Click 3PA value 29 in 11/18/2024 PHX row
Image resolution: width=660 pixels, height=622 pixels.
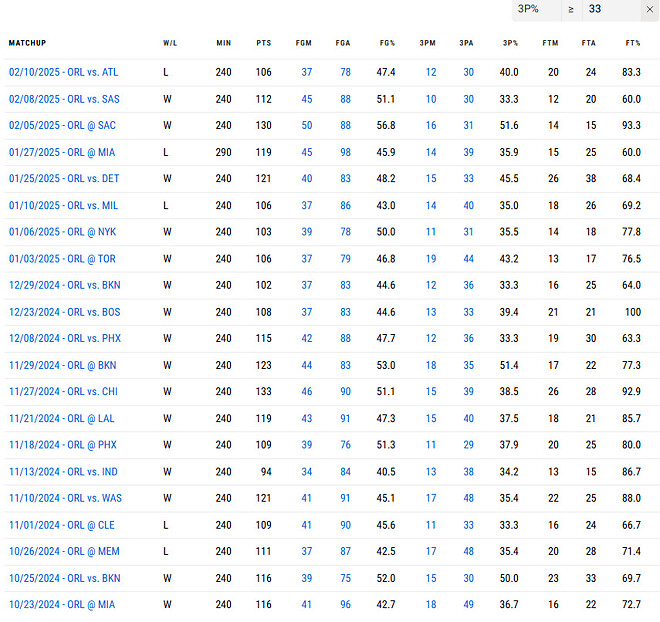point(468,445)
